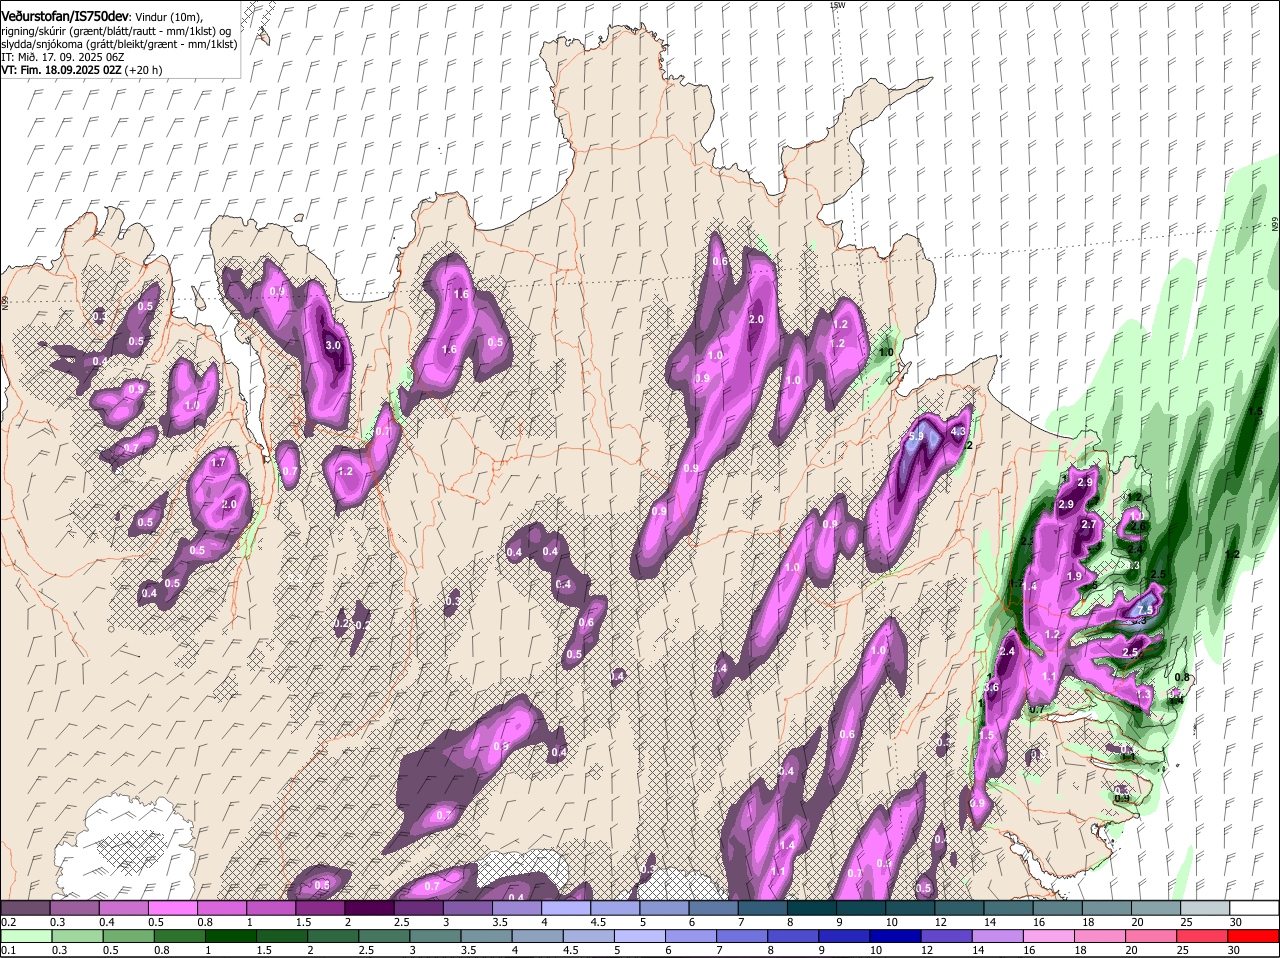Click the pale lavender snow swatch at 4

click(565, 908)
